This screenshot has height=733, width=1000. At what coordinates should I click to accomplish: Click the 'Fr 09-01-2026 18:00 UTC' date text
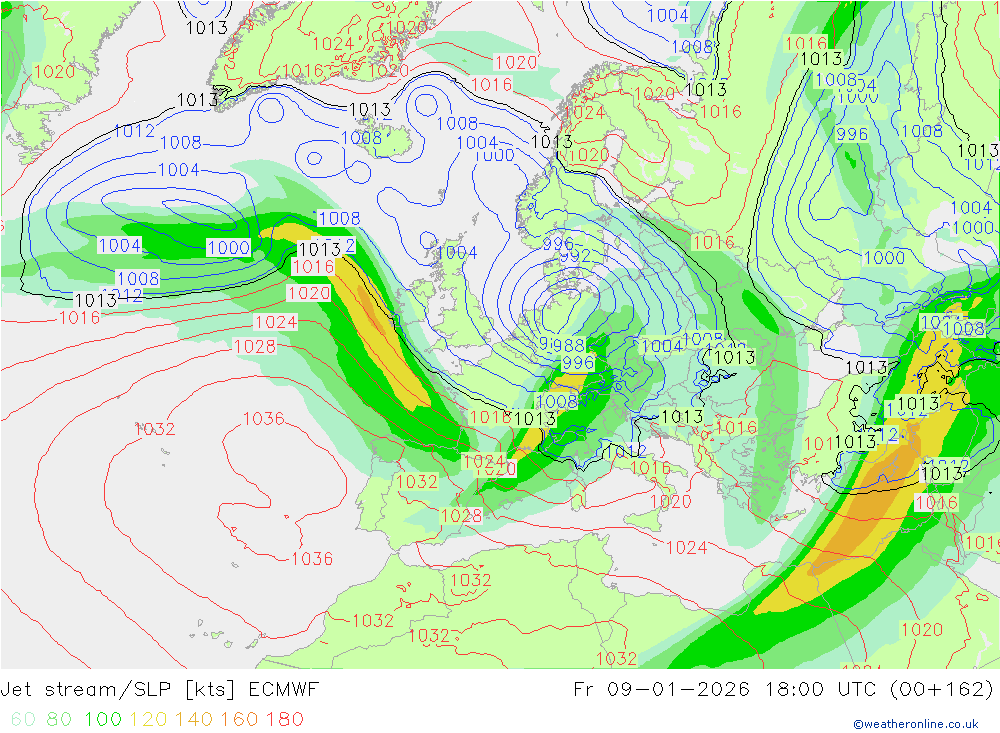(x=728, y=690)
